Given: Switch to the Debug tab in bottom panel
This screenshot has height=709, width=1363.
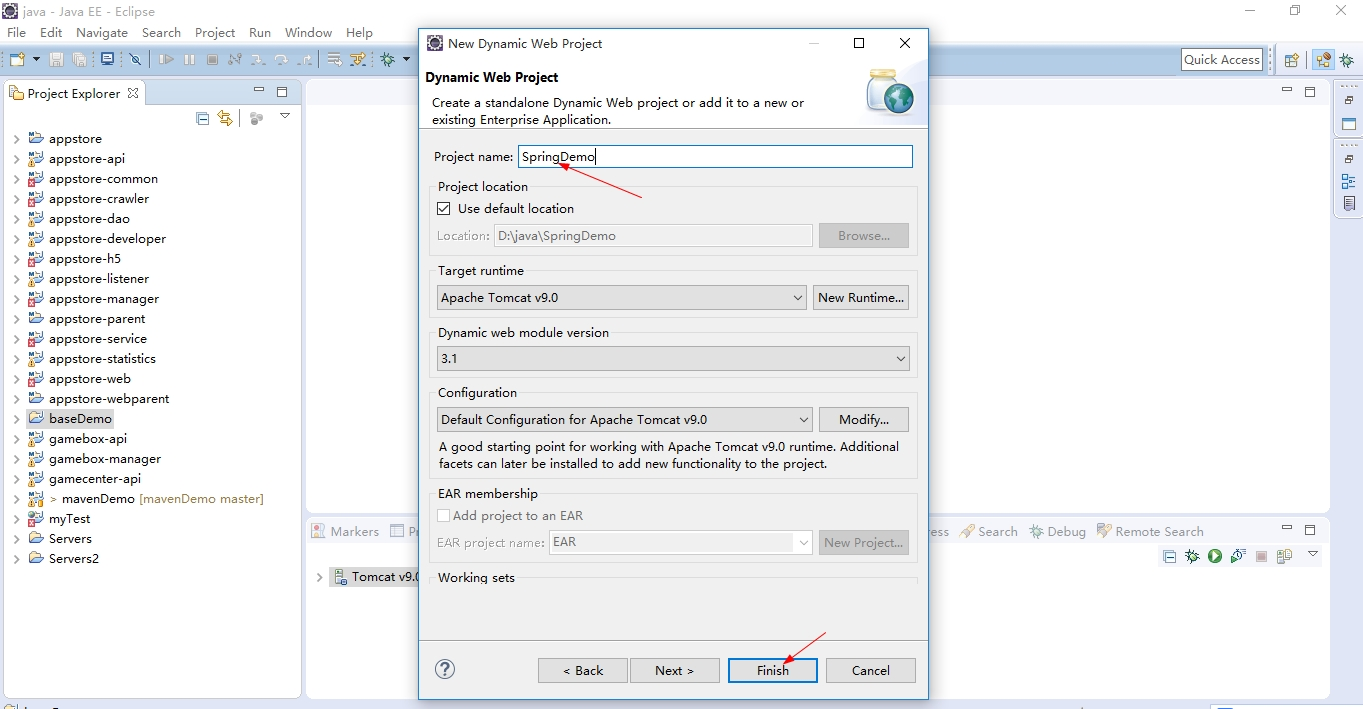Looking at the screenshot, I should point(1058,532).
